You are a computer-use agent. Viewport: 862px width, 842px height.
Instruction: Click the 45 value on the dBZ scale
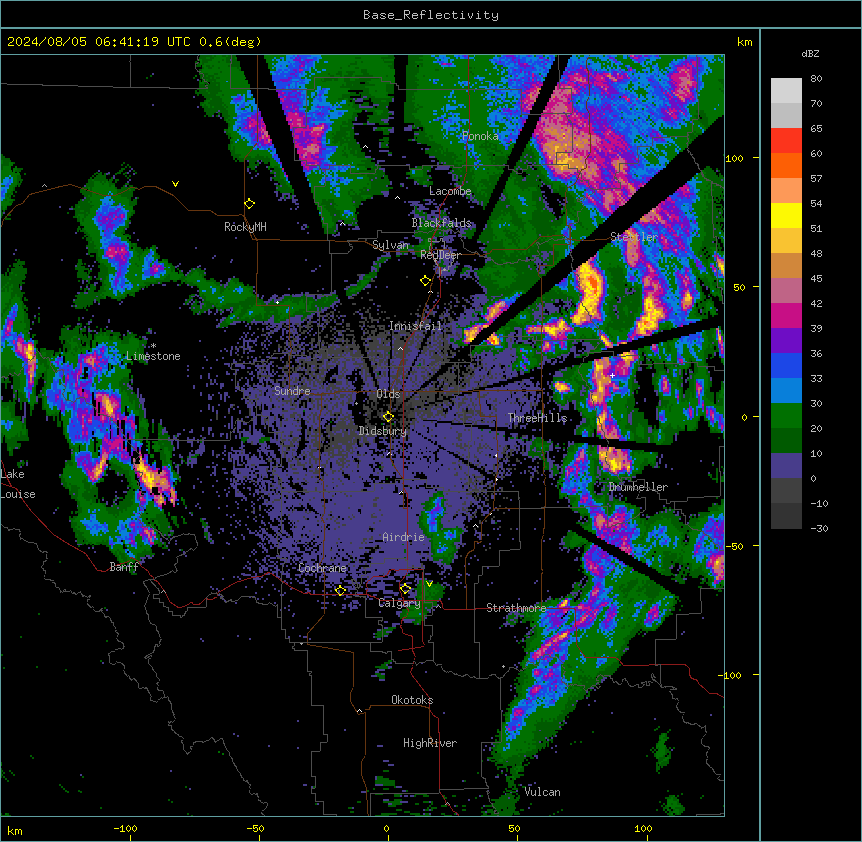[816, 279]
